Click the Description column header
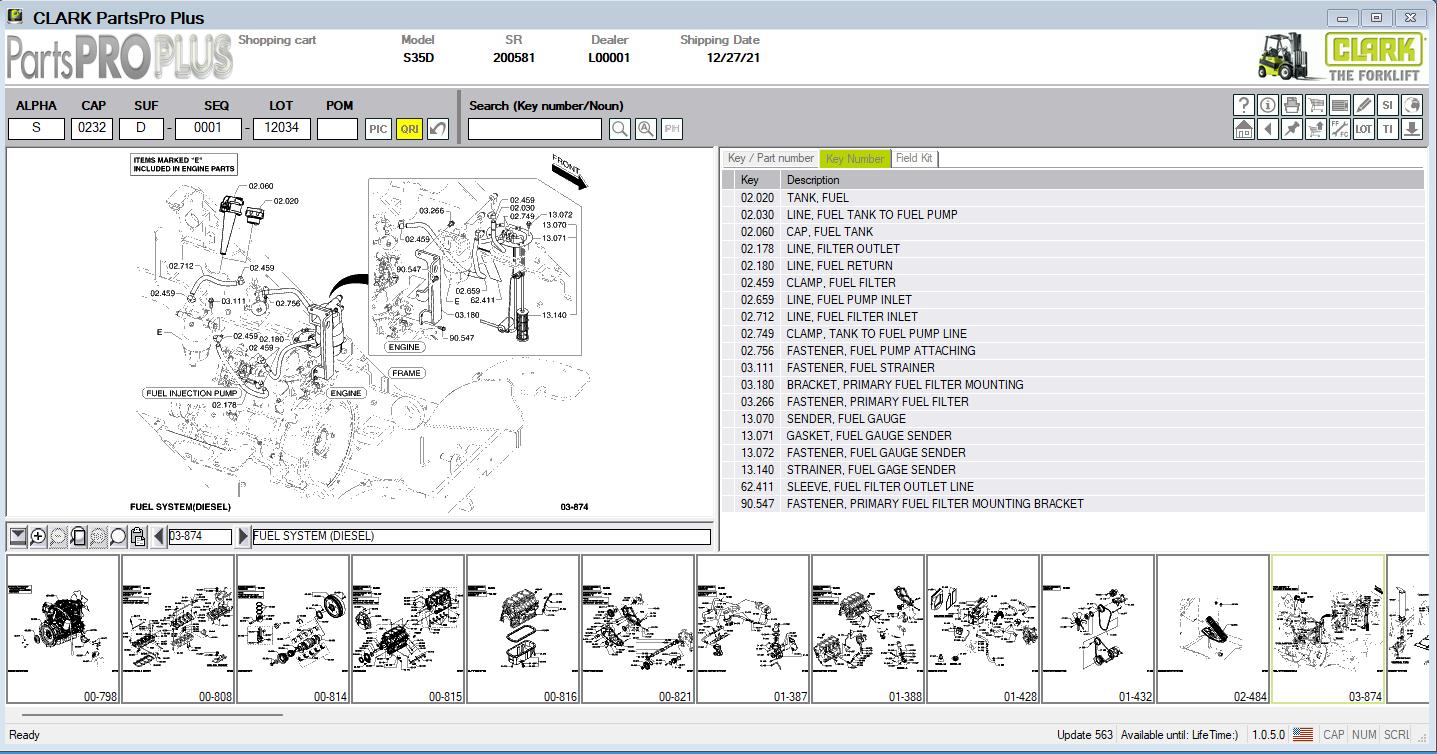This screenshot has width=1437, height=754. (x=1102, y=180)
